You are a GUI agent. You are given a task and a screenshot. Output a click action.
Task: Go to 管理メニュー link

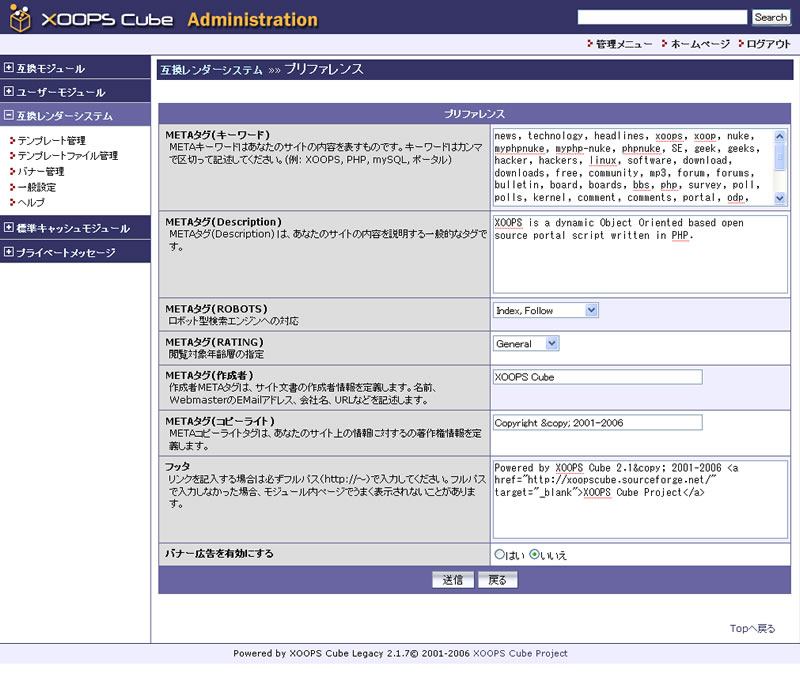click(624, 44)
